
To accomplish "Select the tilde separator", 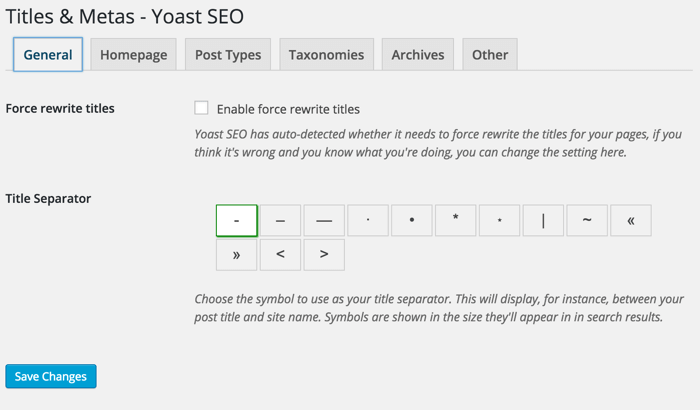I will tap(587, 220).
